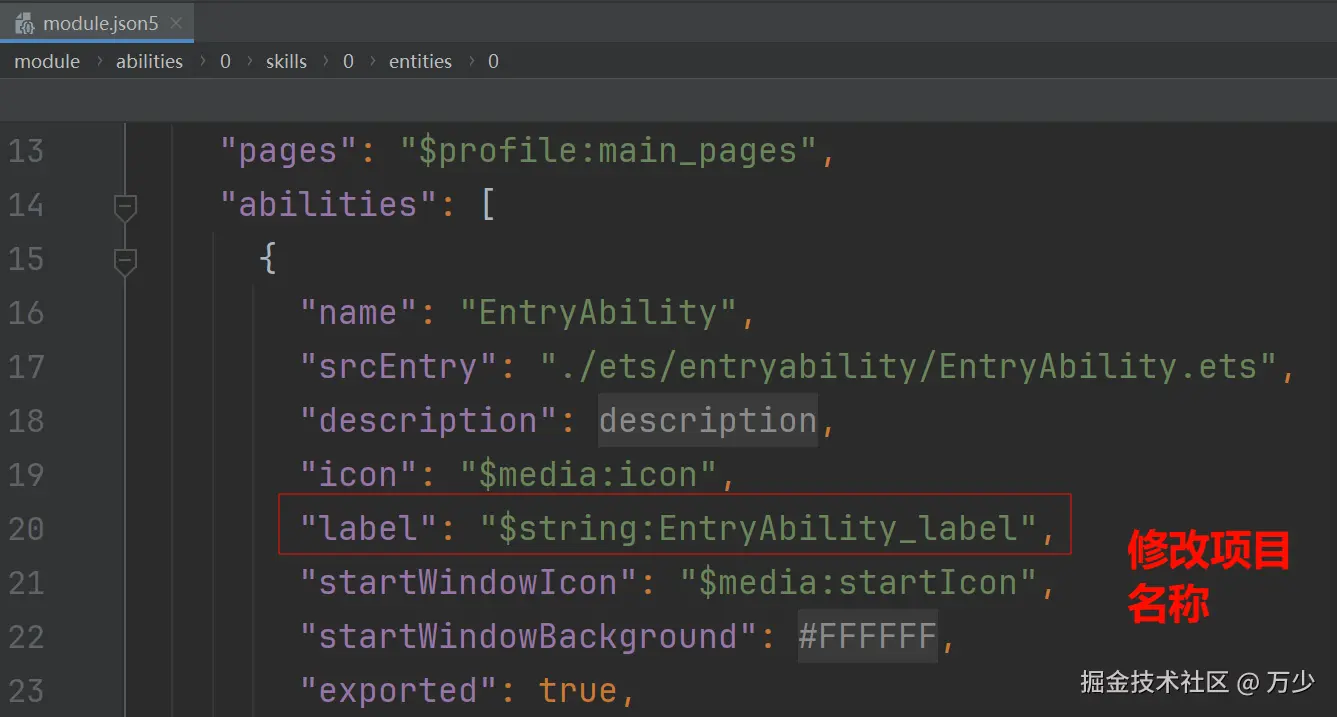1337x717 pixels.
Task: Click the 'abilities' breadcrumb
Action: (x=149, y=61)
